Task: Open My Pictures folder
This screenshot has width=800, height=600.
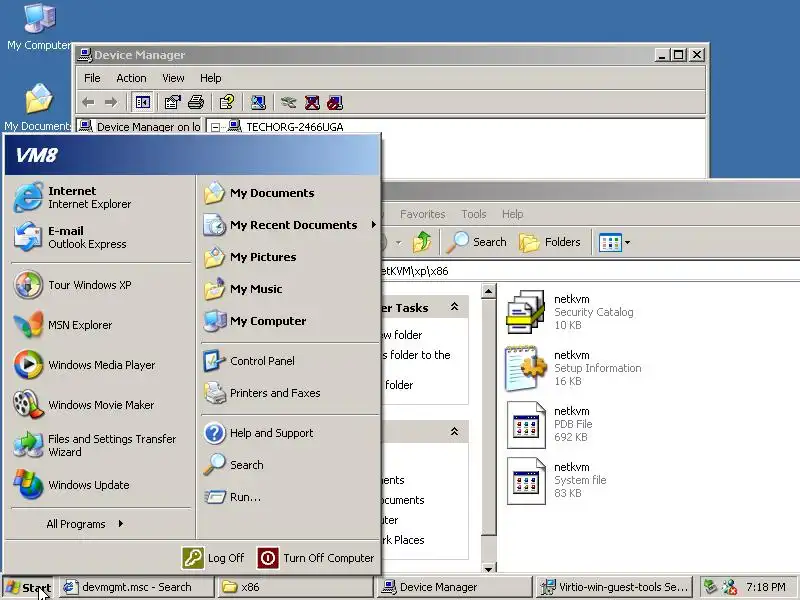Action: 289,257
